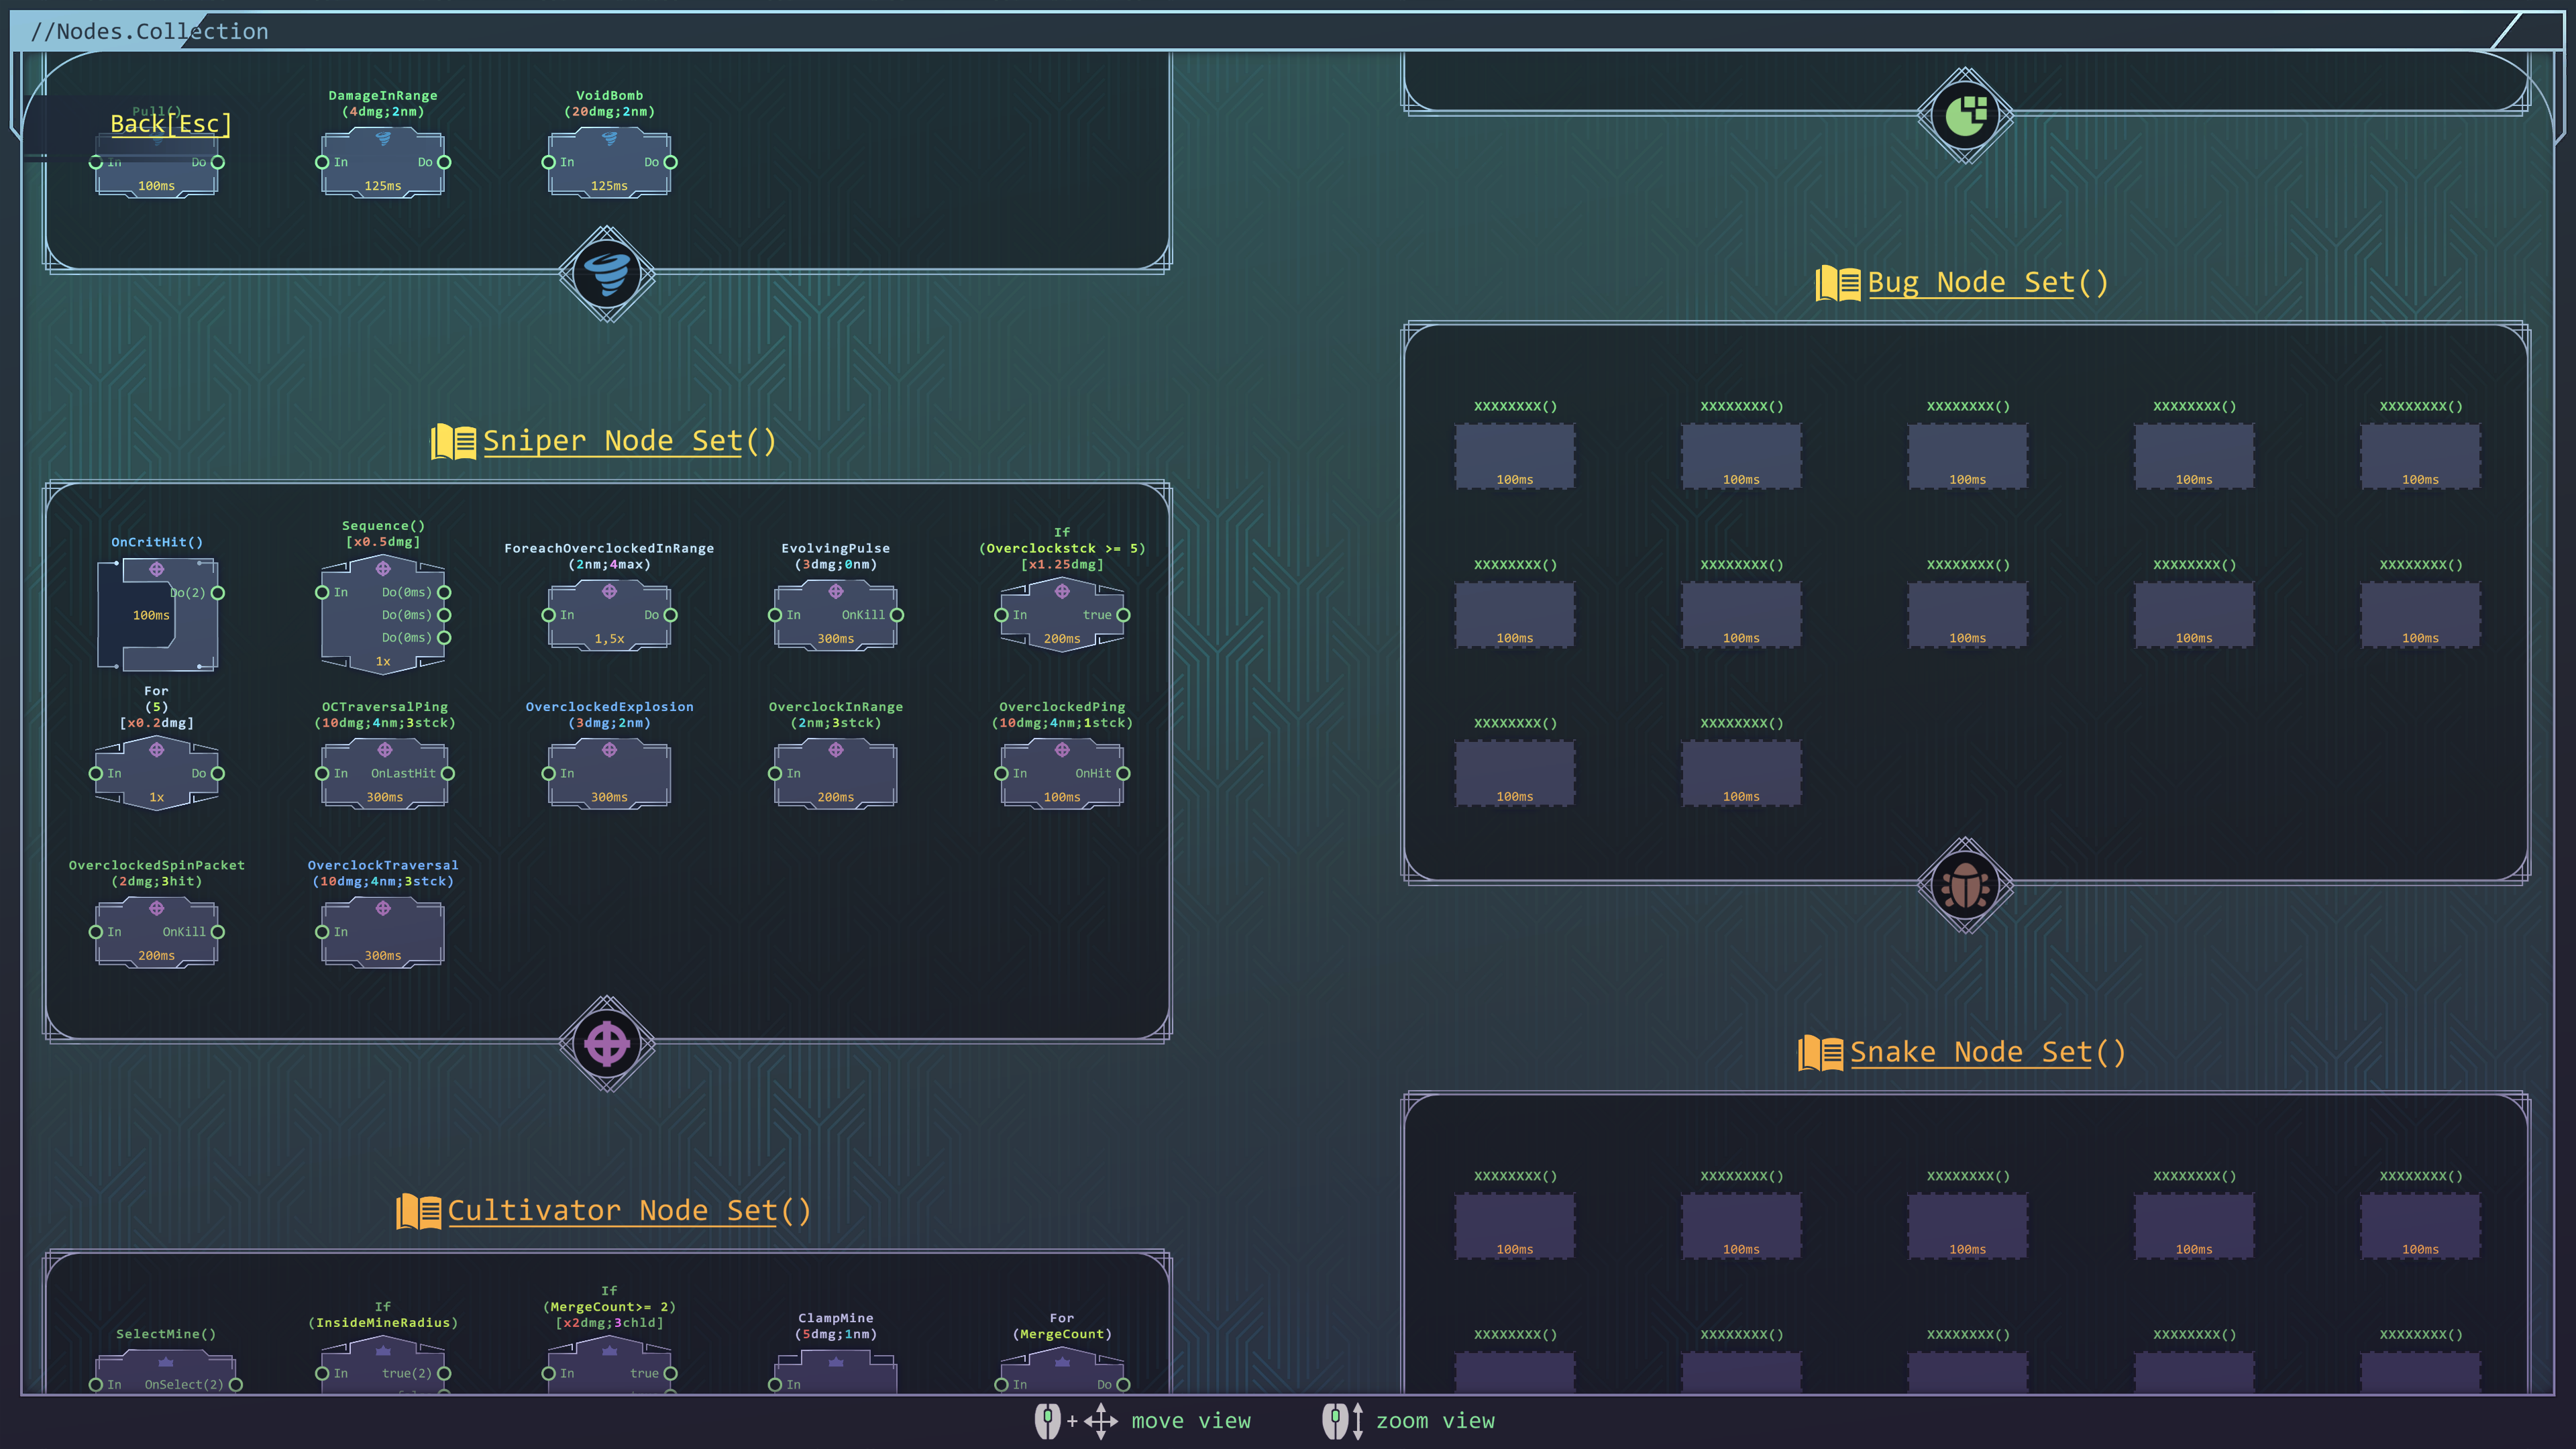The width and height of the screenshot is (2576, 1449).
Task: Select the If (MergeCount>= 2) node
Action: tap(609, 1365)
